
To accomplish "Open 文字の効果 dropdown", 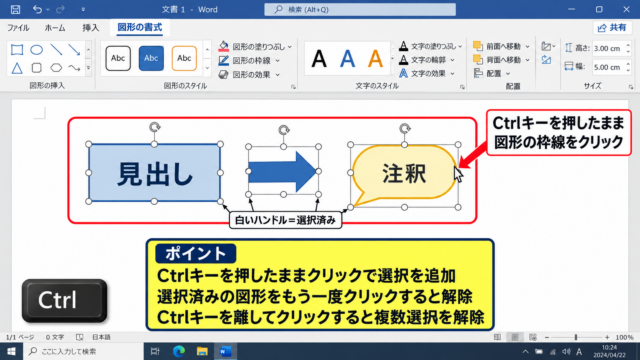I will pos(427,73).
